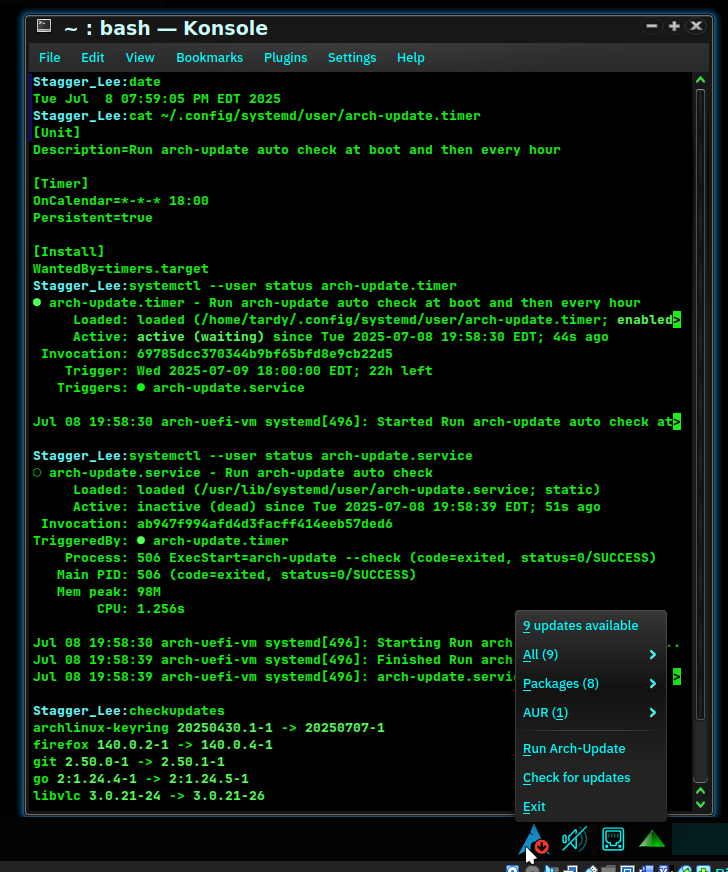Click the 'Persistent=true' line
The height and width of the screenshot is (872, 728).
click(x=92, y=218)
